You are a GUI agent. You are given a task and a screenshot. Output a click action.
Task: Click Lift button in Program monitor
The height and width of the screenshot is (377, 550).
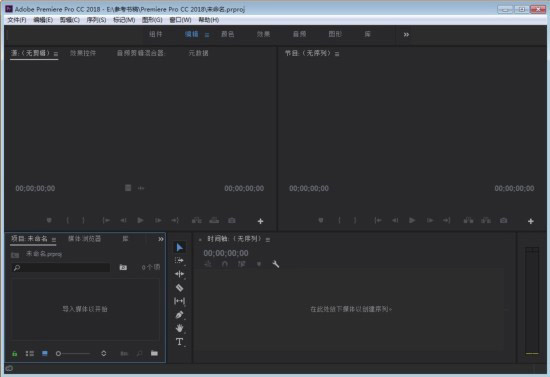(x=469, y=221)
